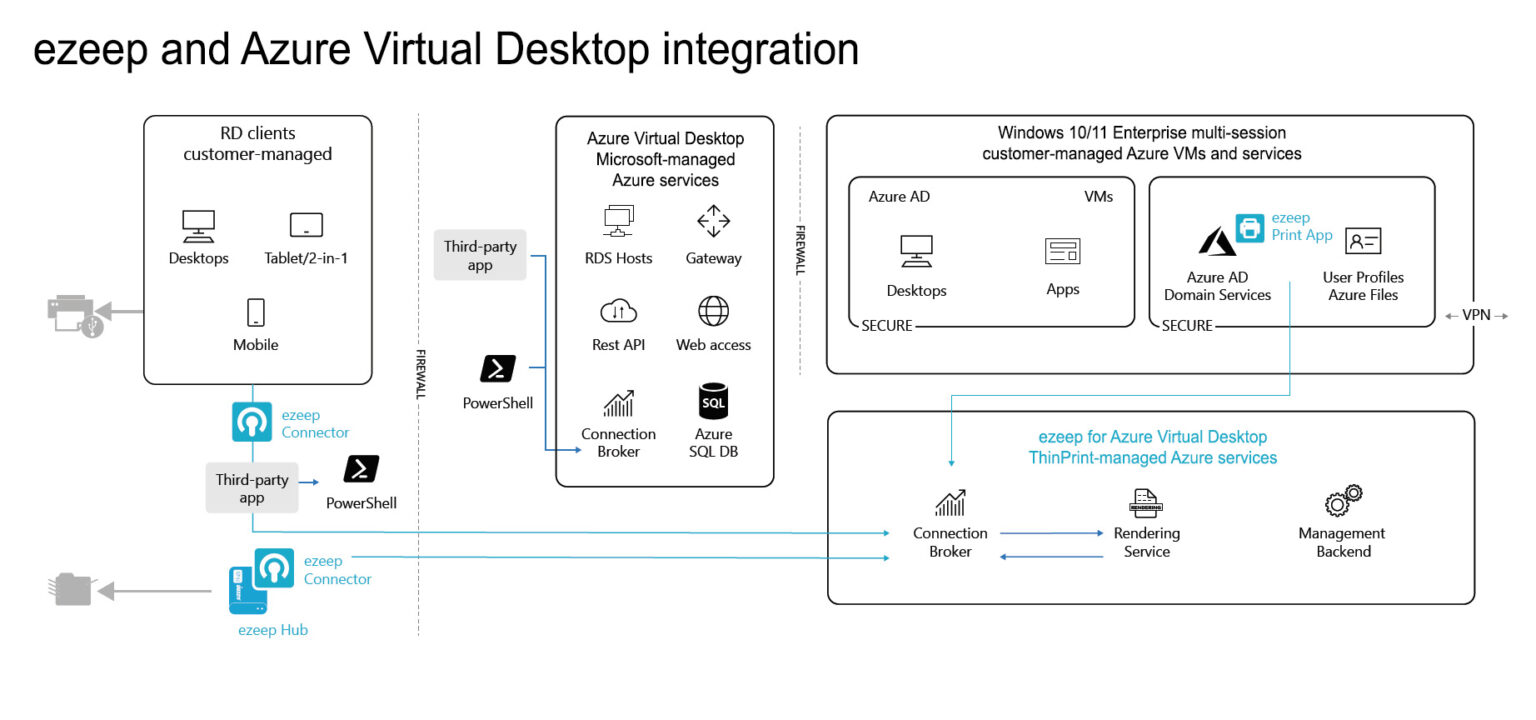
Task: Click the 'Gateway' label
Action: coord(713,258)
